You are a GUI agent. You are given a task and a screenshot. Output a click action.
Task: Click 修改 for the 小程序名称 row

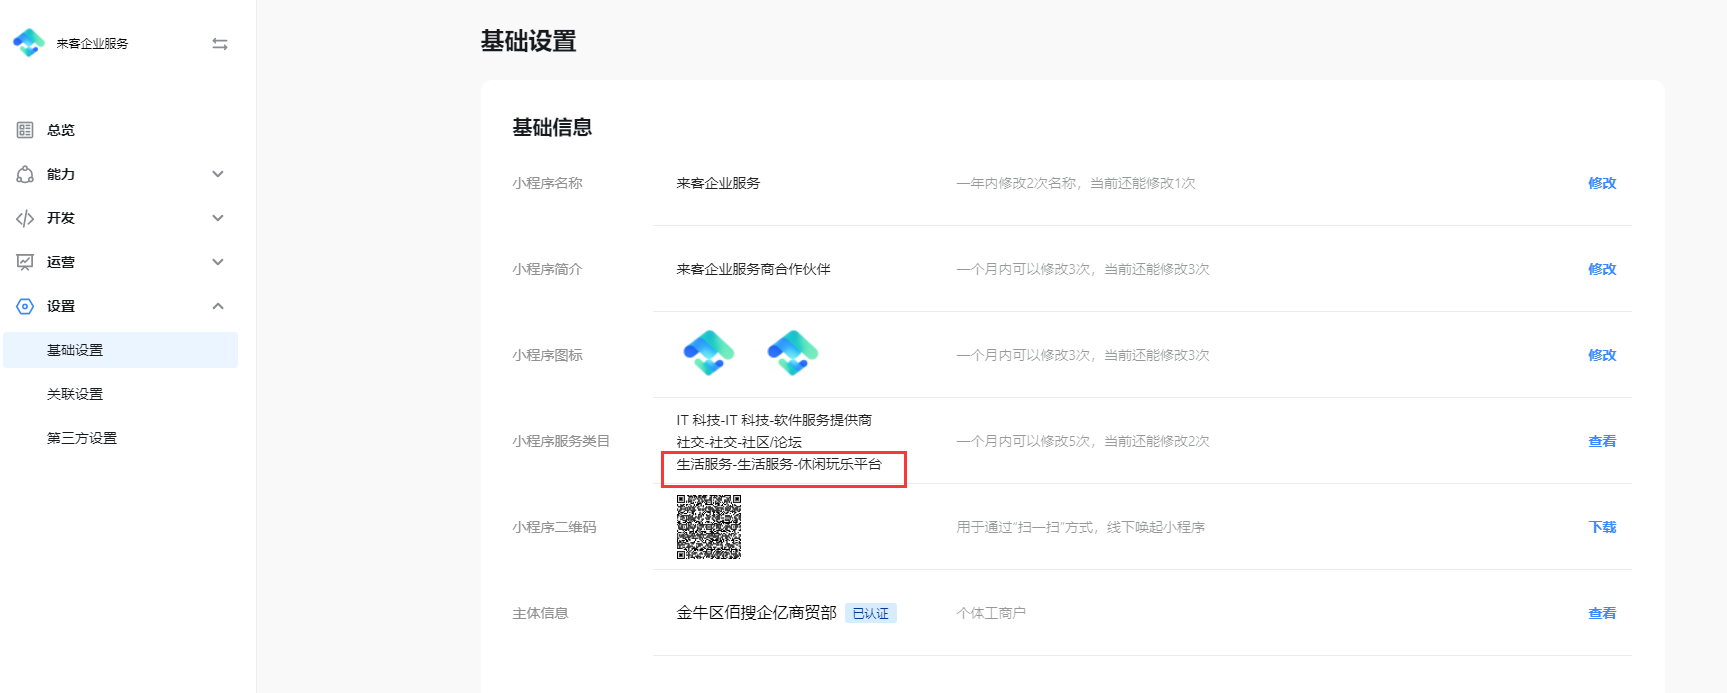1602,183
